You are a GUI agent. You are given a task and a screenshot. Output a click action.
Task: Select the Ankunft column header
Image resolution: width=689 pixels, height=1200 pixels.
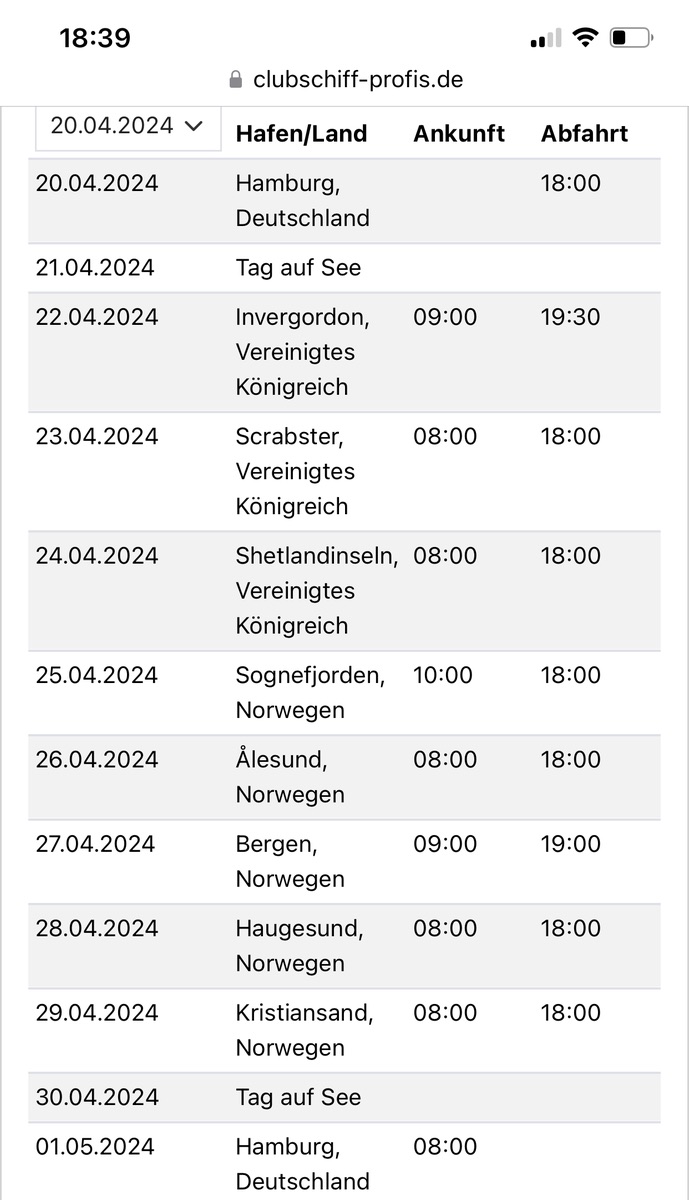[459, 134]
